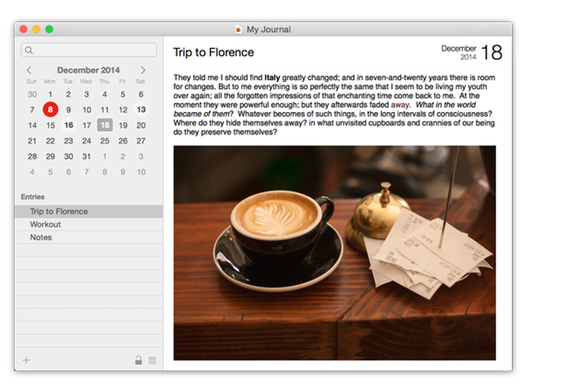Image resolution: width=586 pixels, height=391 pixels.
Task: Advance to next month with right chevron
Action: click(x=143, y=70)
